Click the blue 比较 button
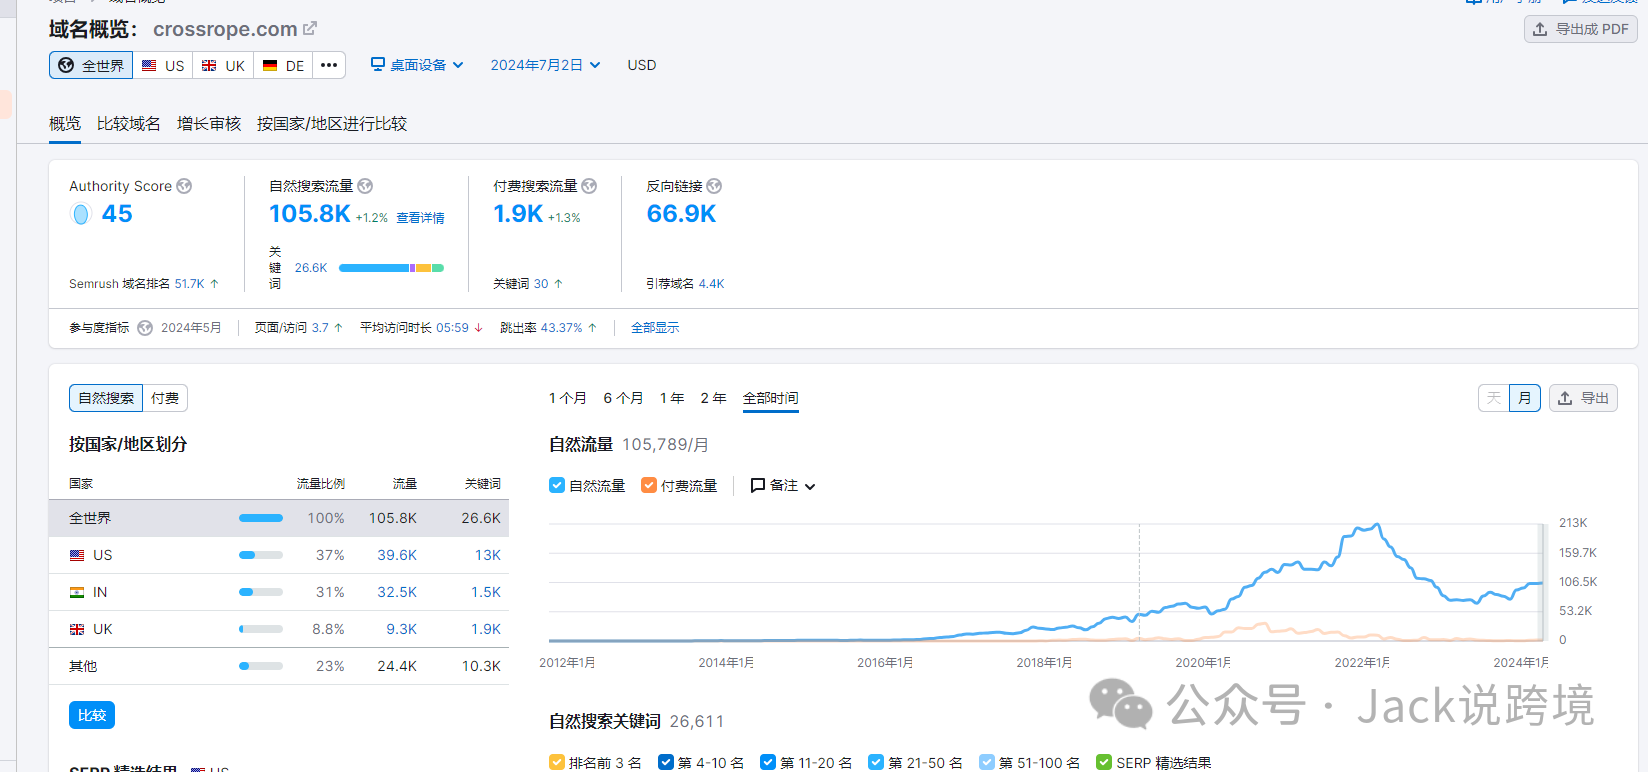Viewport: 1648px width, 772px height. 92,715
